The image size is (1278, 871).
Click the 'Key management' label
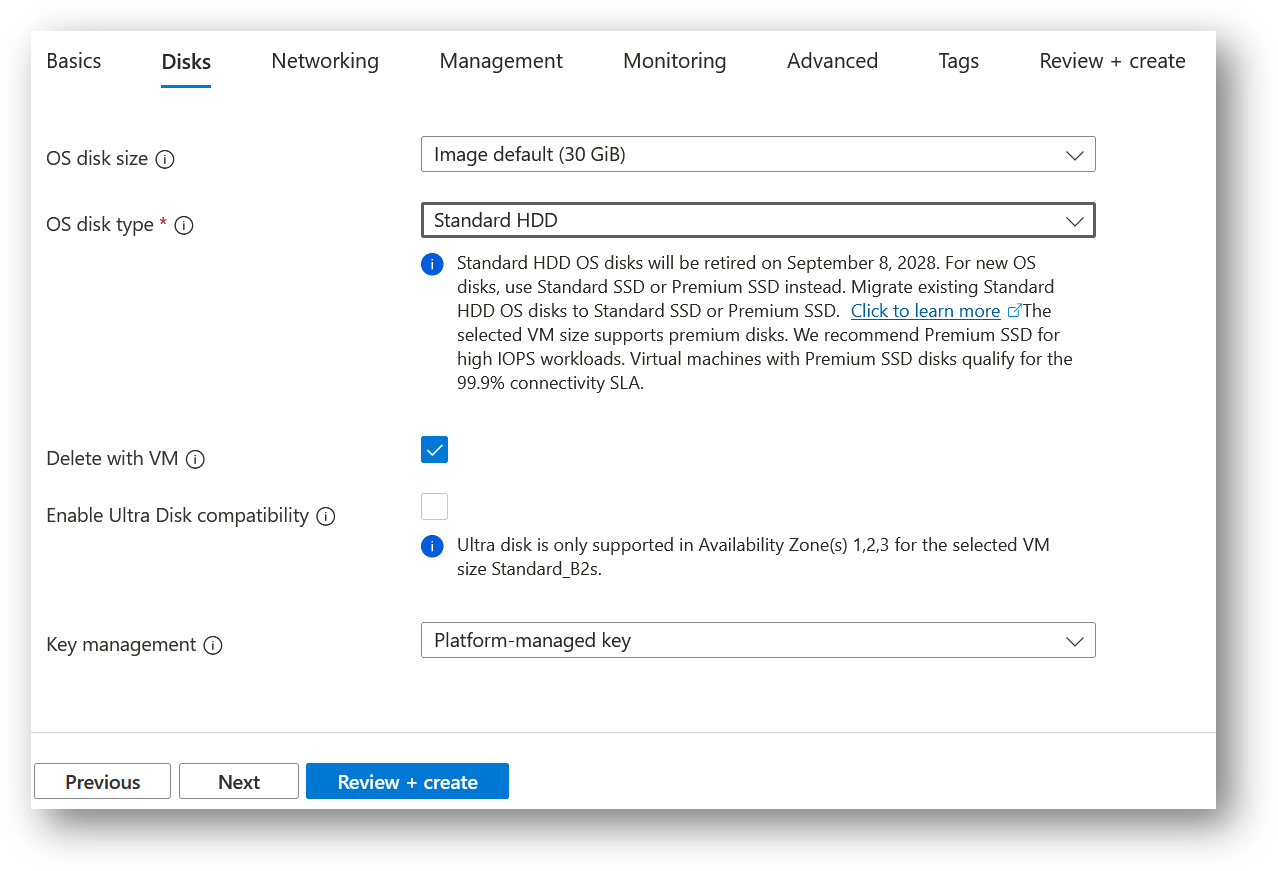[x=121, y=645]
